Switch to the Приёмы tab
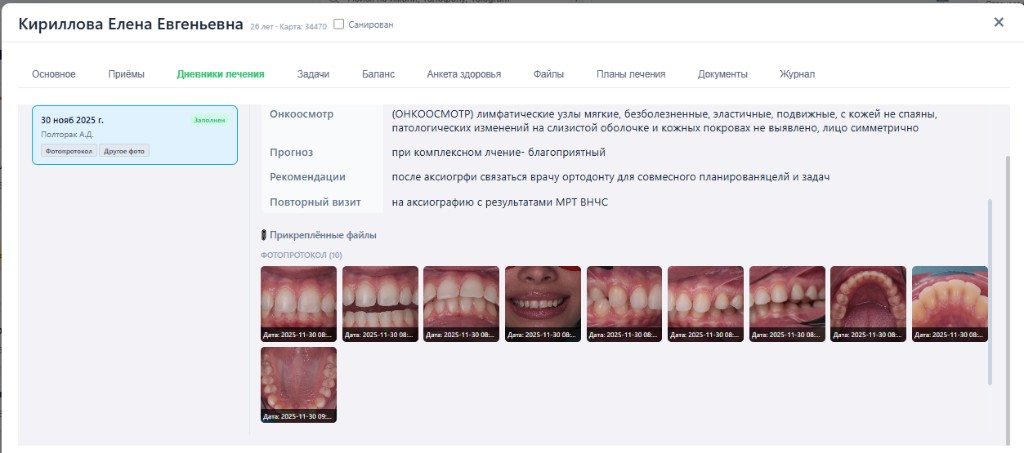The width and height of the screenshot is (1024, 453). tap(126, 74)
